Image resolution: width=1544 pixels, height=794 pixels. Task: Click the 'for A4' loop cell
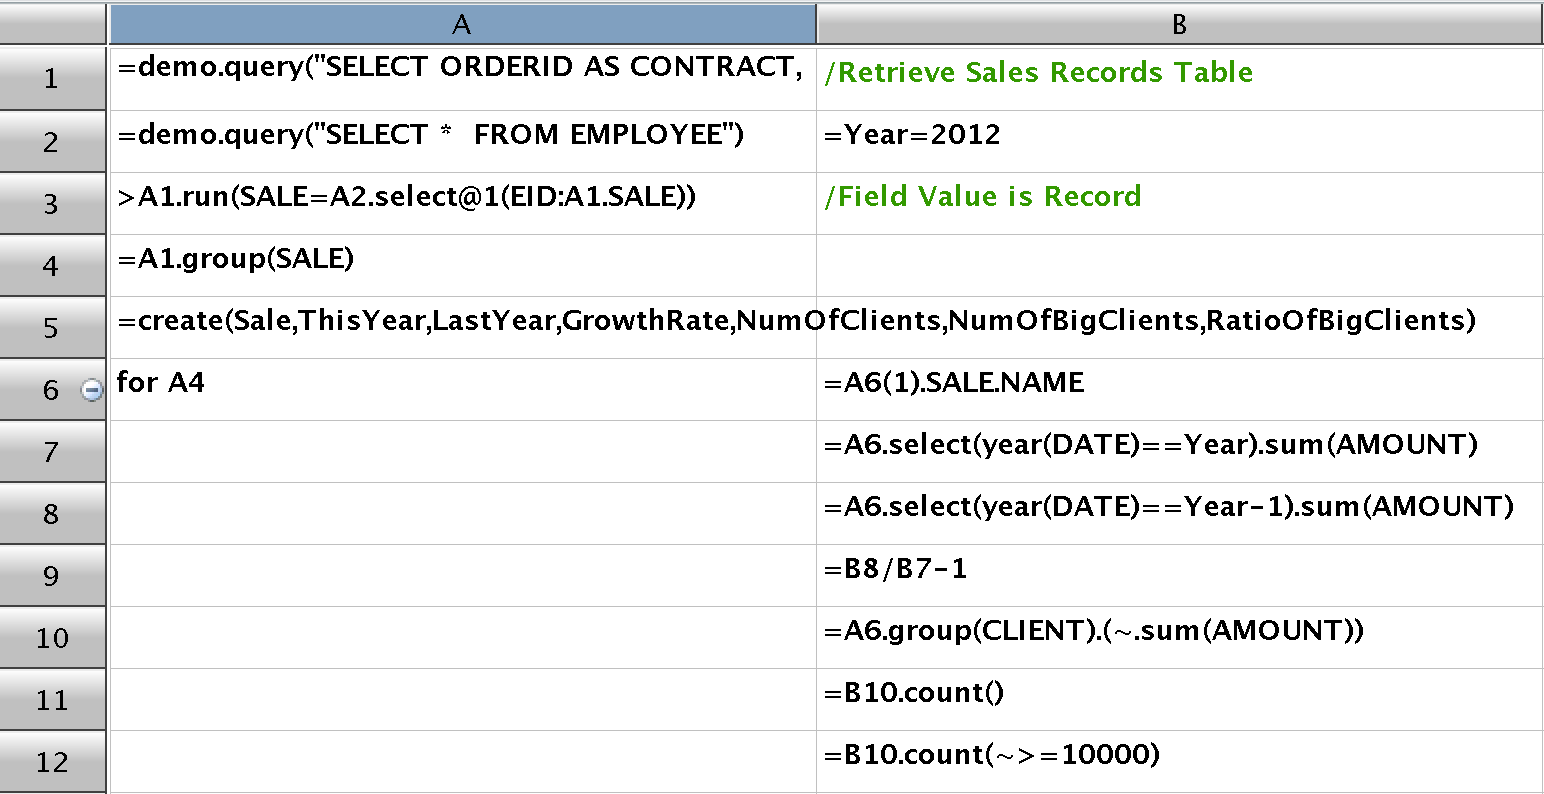(161, 383)
